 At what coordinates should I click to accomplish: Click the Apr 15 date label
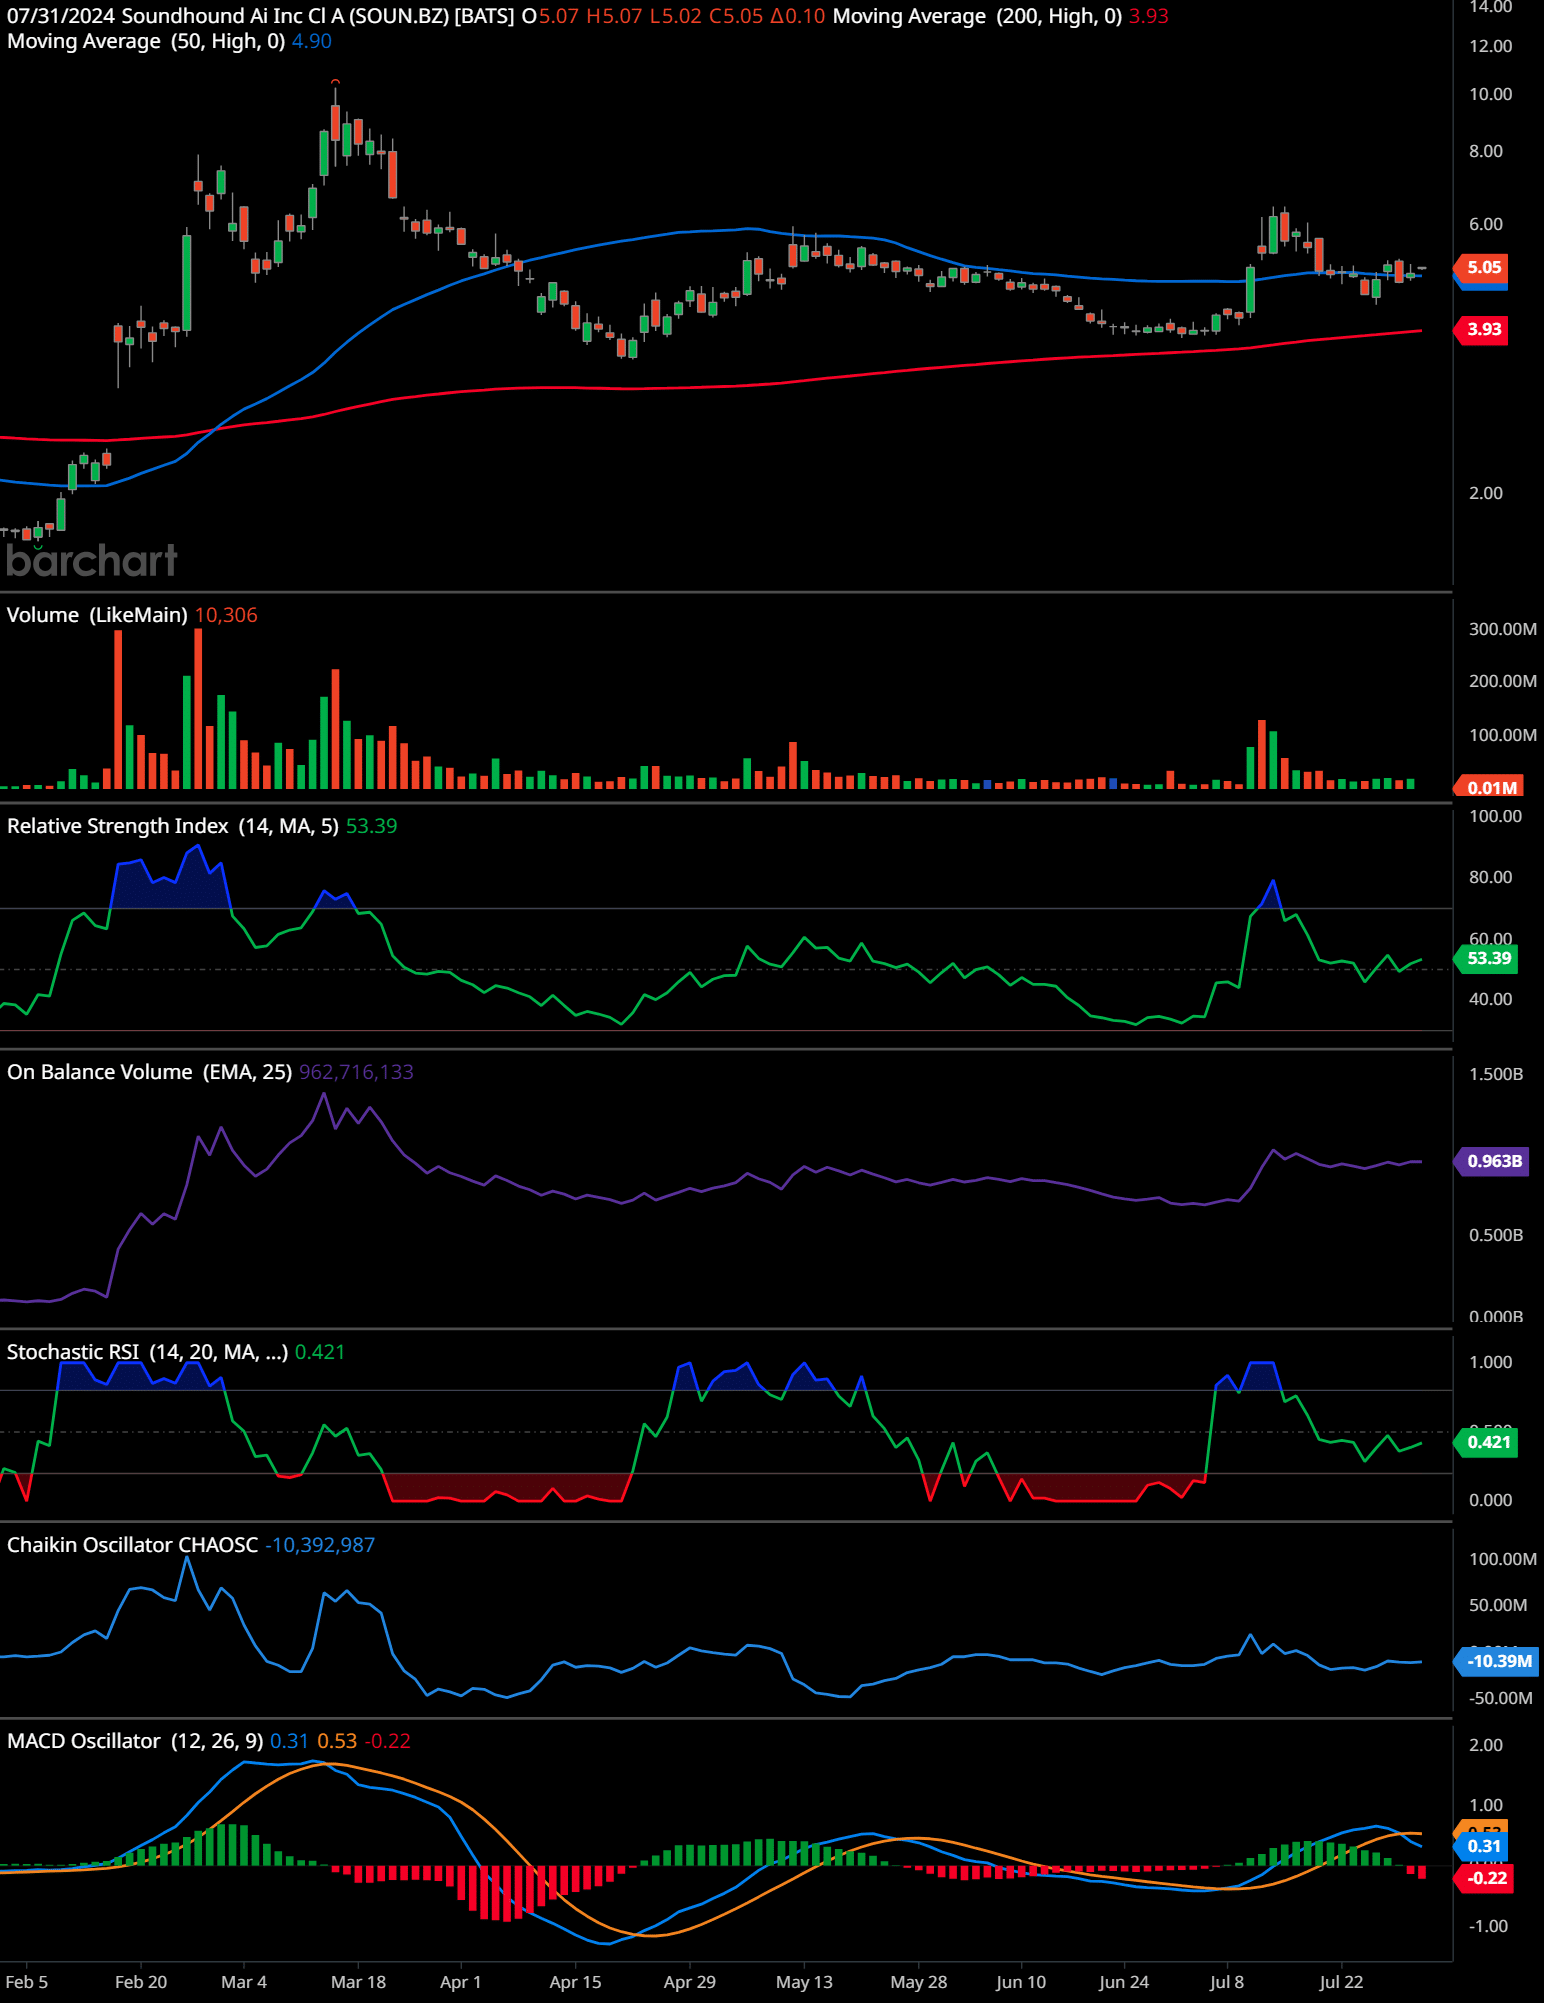[576, 1982]
